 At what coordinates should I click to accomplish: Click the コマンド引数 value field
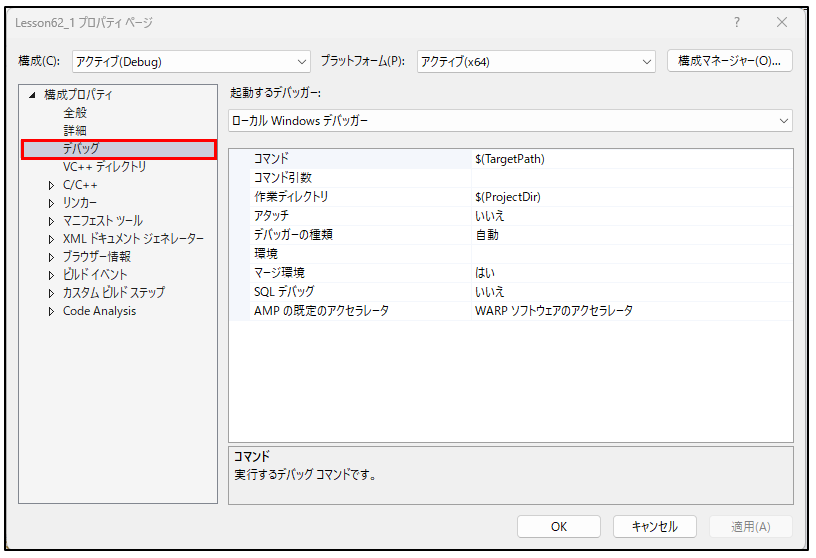click(x=630, y=178)
